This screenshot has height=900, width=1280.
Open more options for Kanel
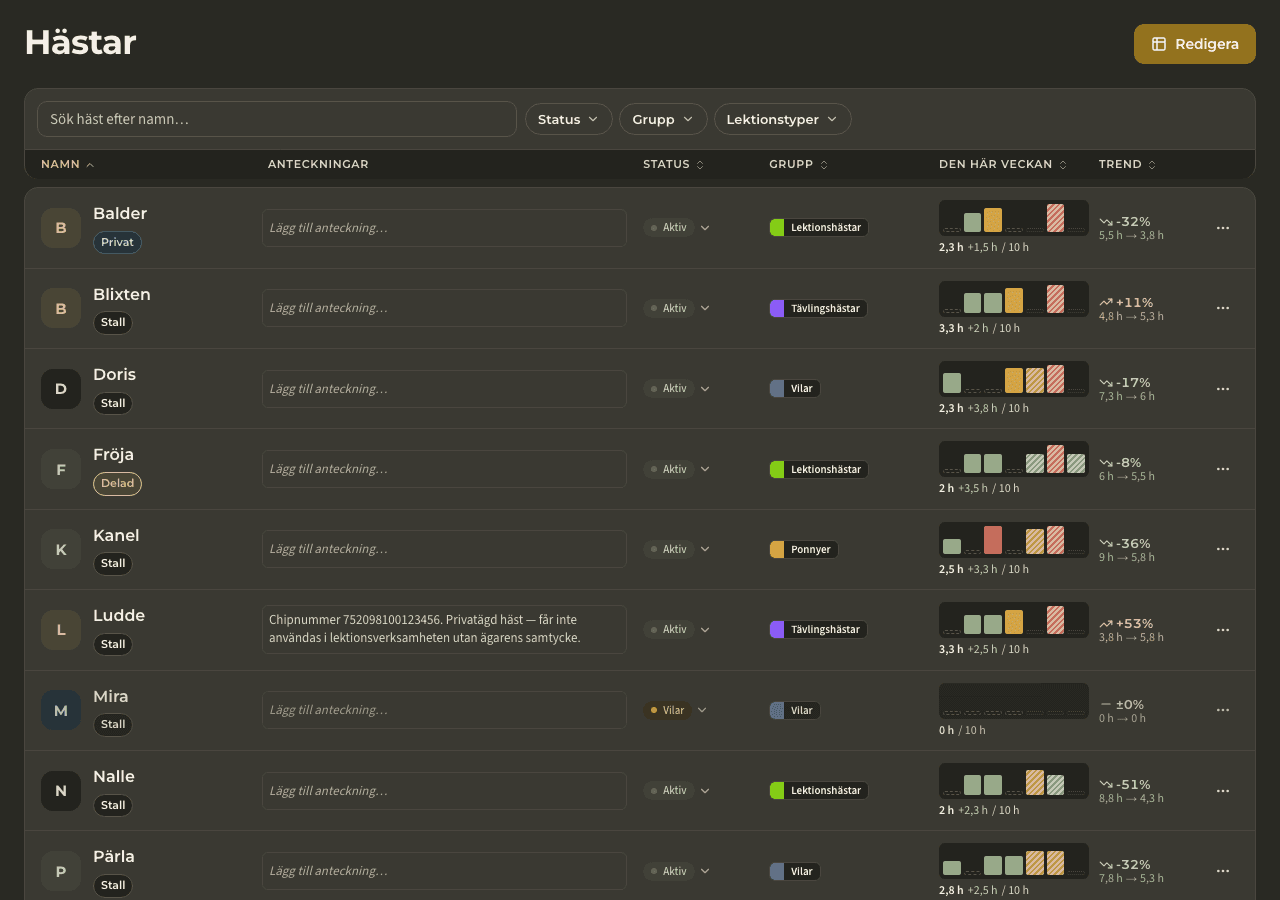pos(1222,549)
